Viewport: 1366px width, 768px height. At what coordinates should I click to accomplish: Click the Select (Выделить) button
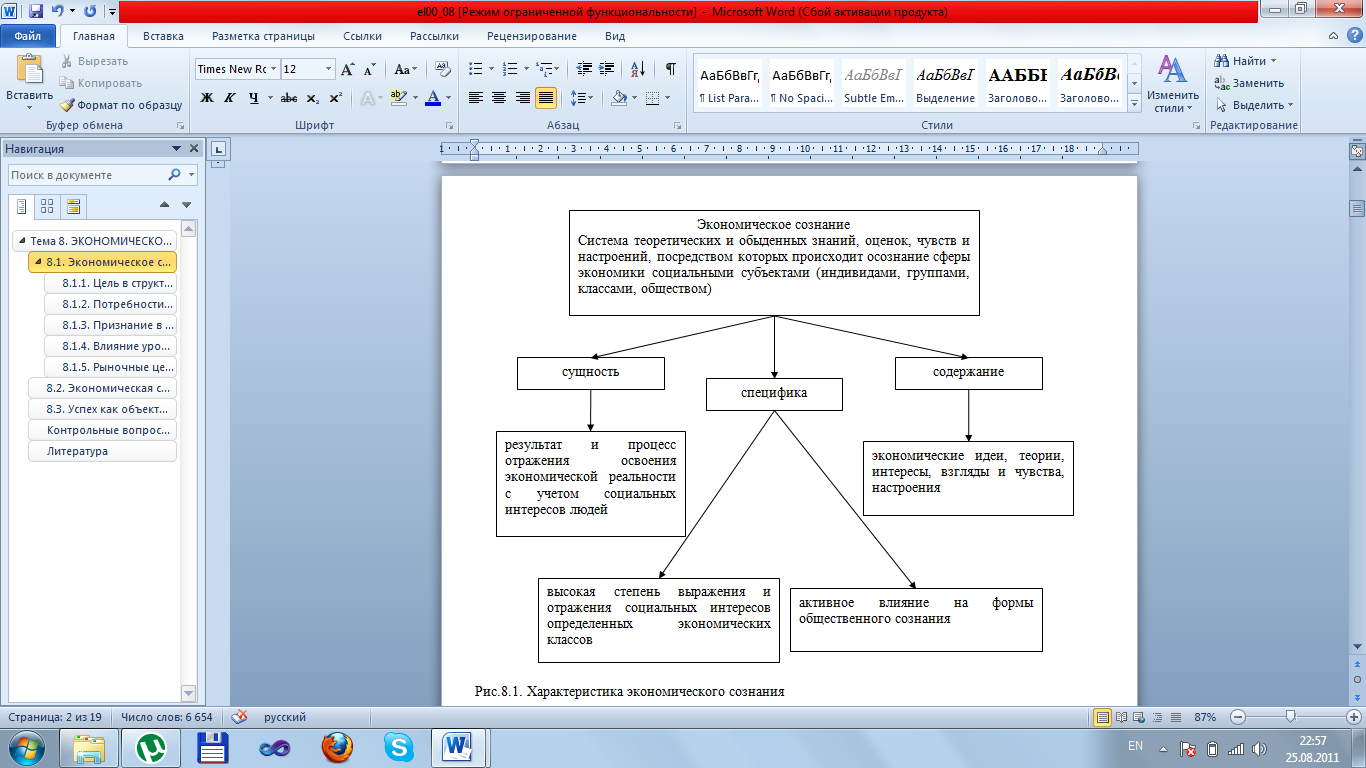click(1254, 105)
